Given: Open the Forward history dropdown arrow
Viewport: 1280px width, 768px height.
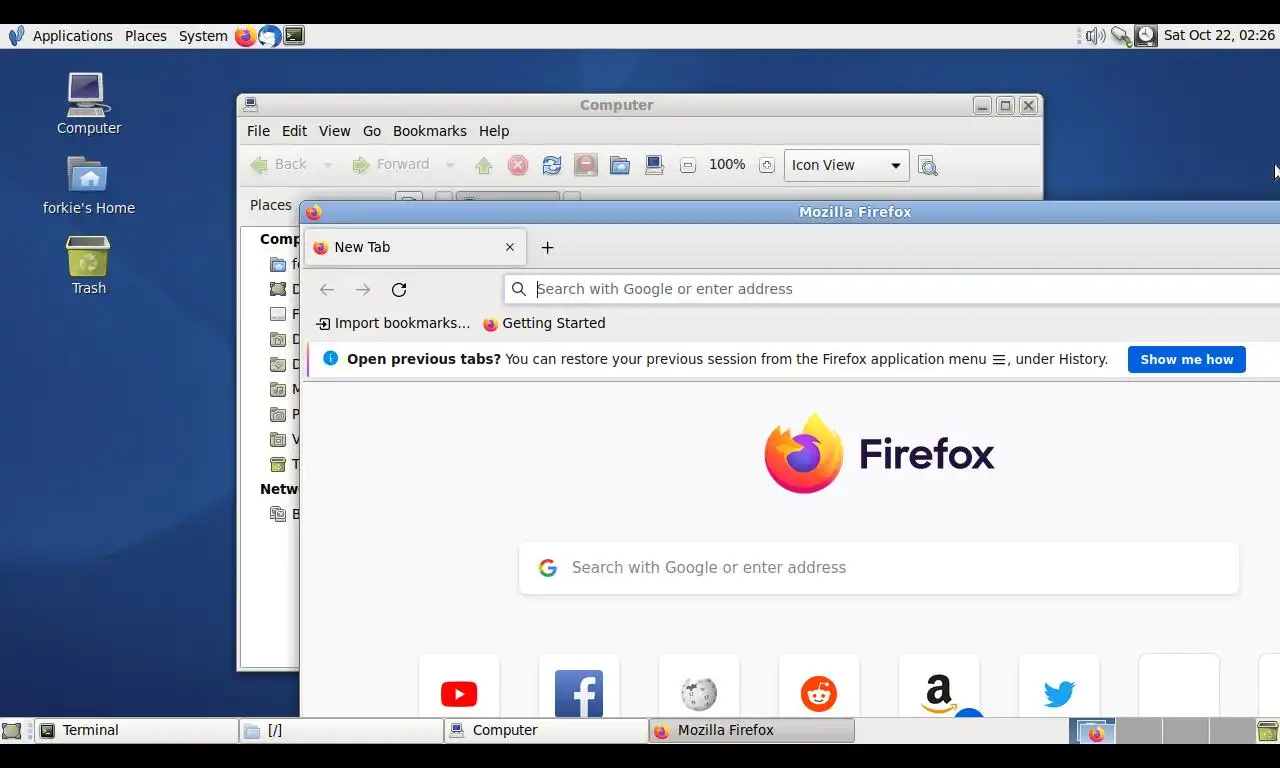Looking at the screenshot, I should click(x=450, y=165).
